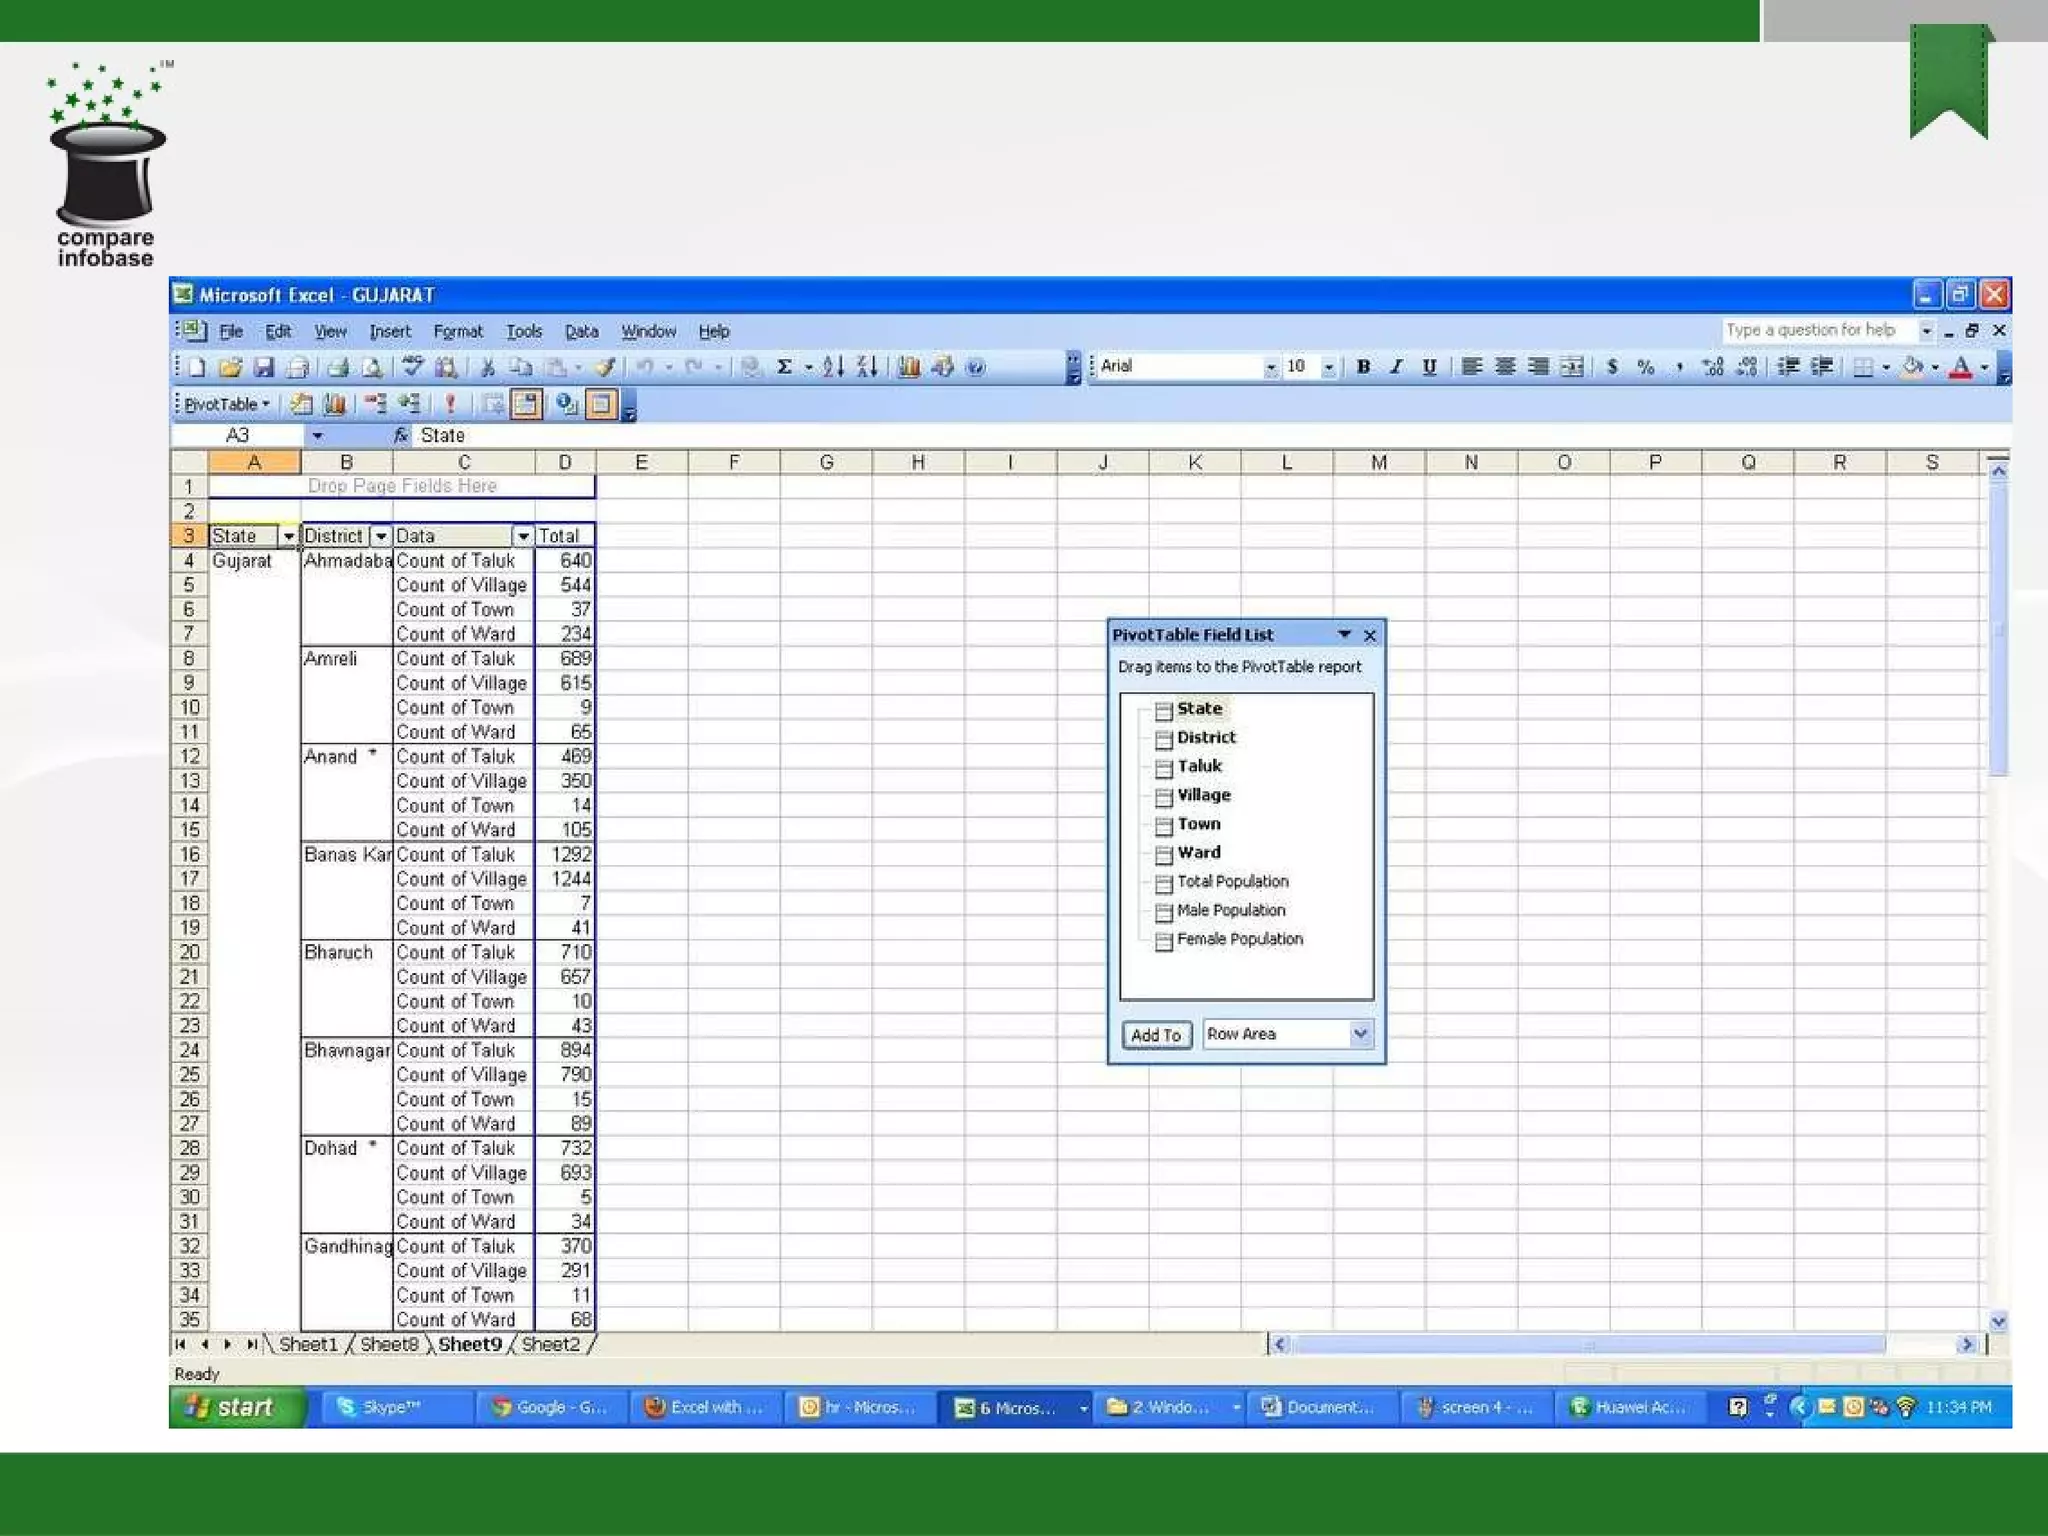Toggle Bold formatting
The width and height of the screenshot is (2048, 1536).
pos(1363,367)
